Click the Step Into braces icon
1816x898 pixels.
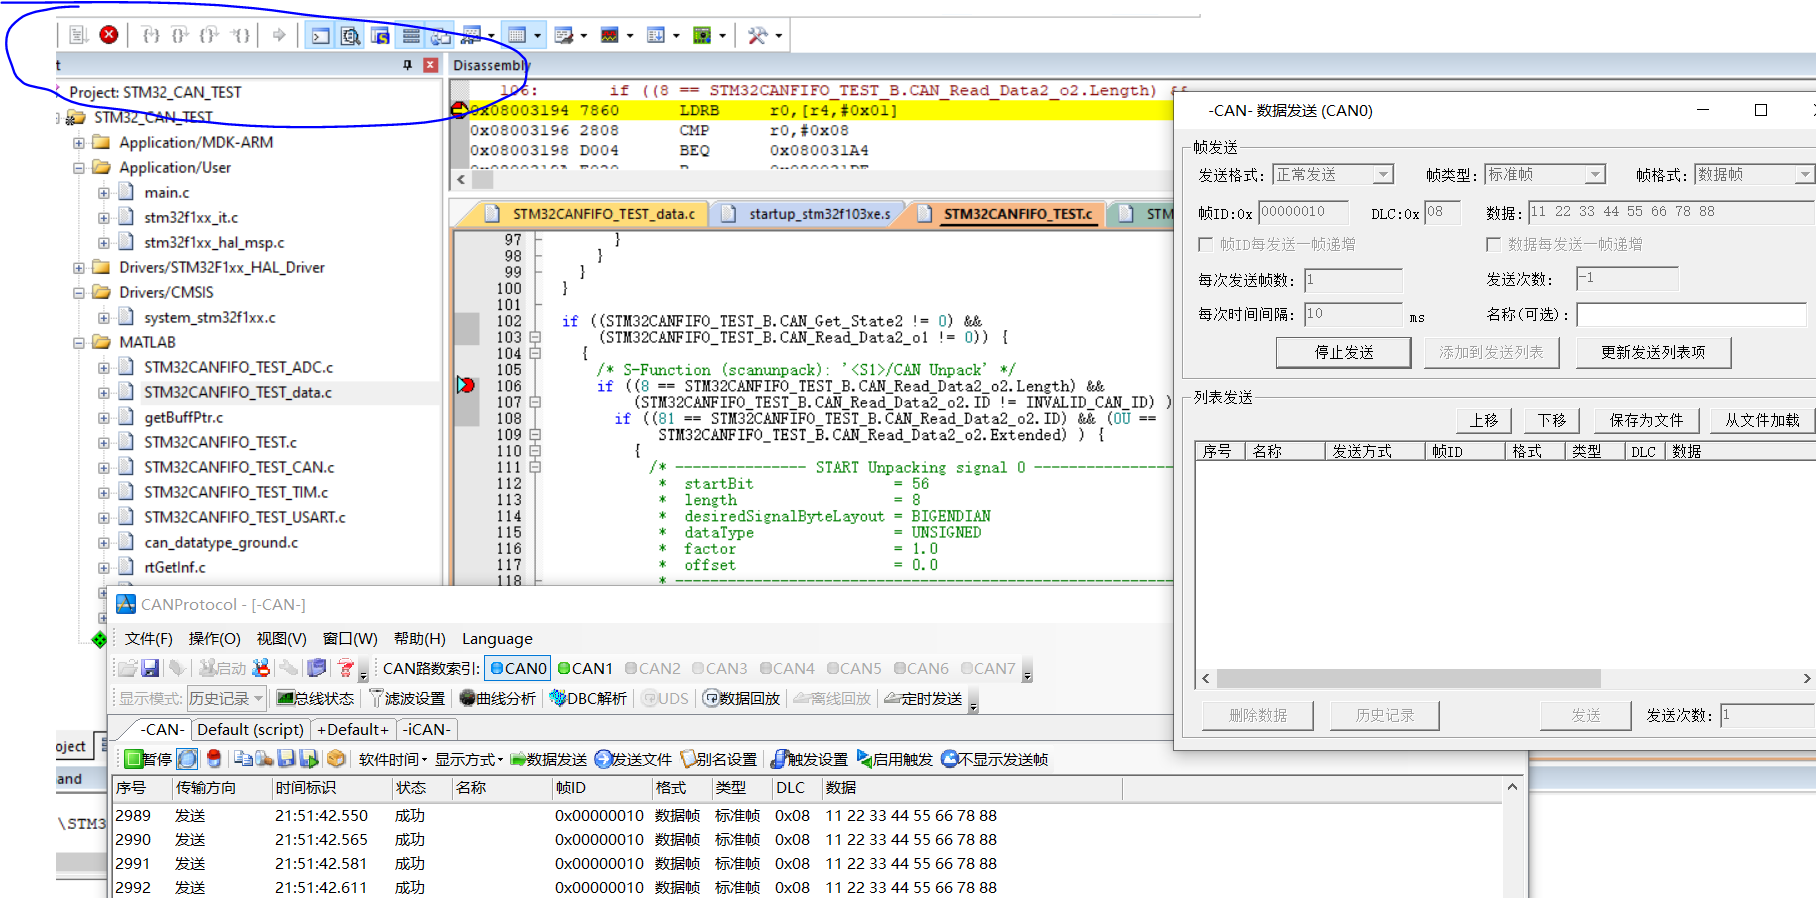coord(150,35)
